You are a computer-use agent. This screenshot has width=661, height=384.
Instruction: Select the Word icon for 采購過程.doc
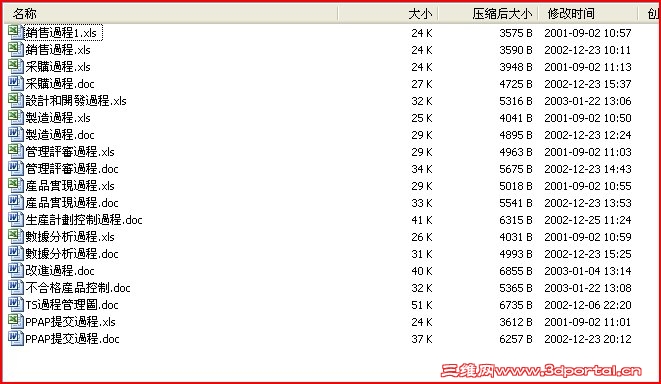[16, 83]
